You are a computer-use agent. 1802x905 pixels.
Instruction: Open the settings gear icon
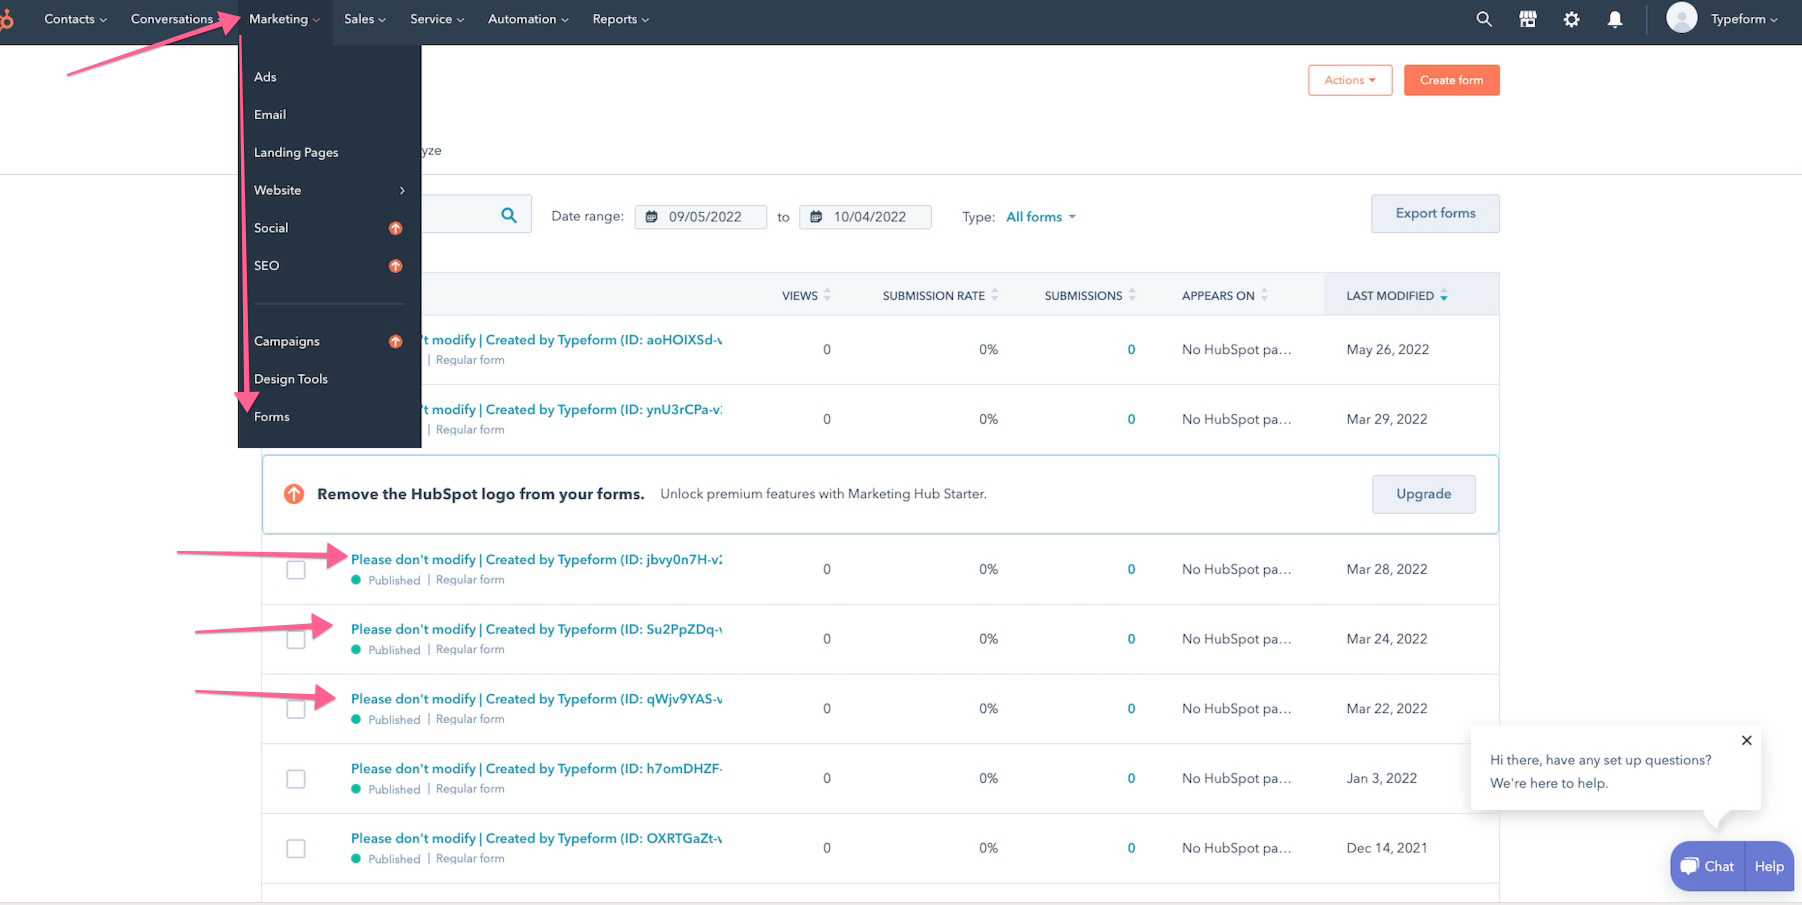pos(1572,19)
